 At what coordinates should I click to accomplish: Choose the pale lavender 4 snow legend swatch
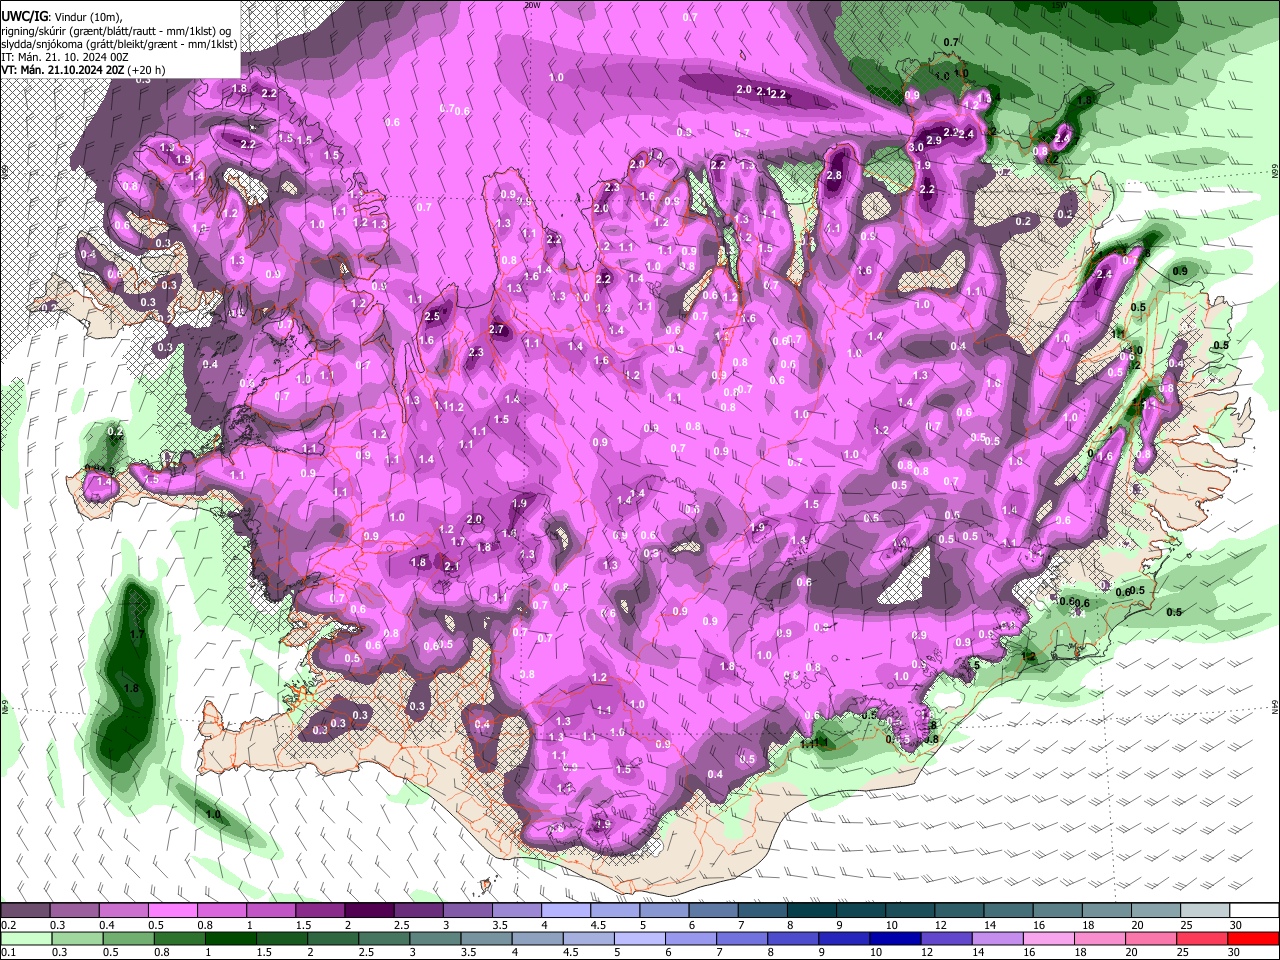coord(565,911)
